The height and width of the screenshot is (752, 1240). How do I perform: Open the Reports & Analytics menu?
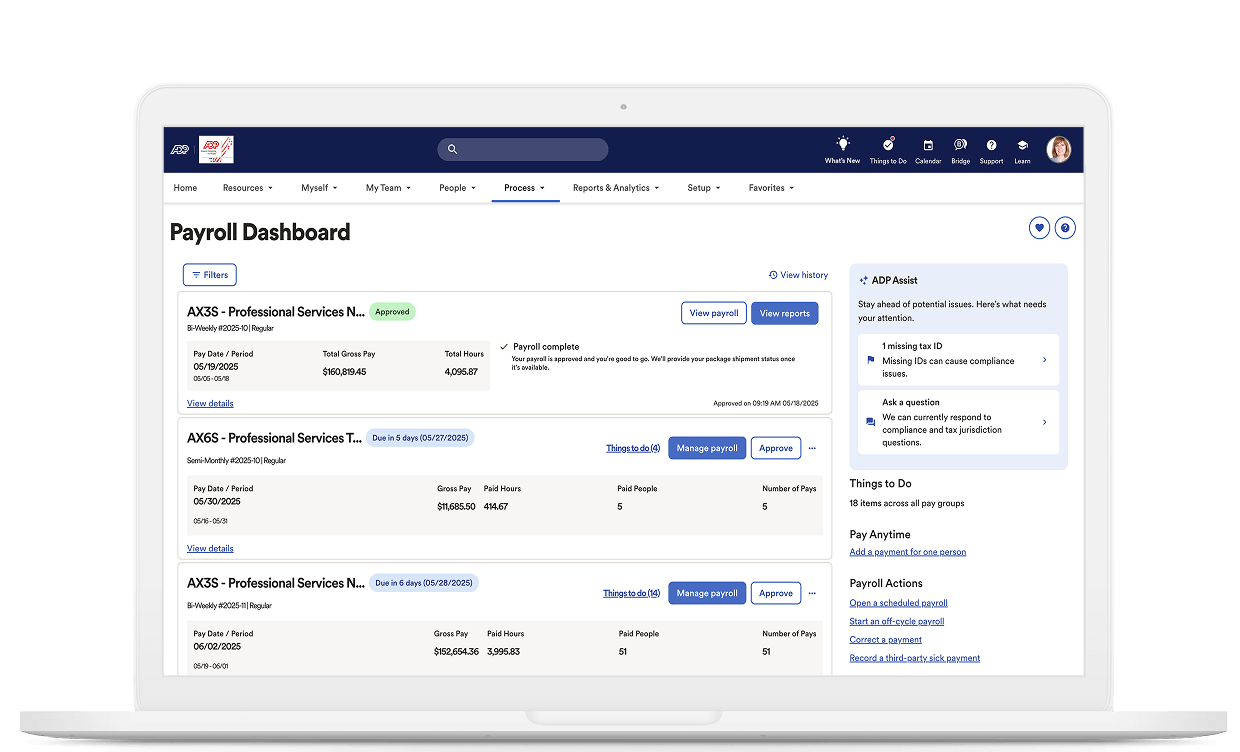tap(615, 188)
